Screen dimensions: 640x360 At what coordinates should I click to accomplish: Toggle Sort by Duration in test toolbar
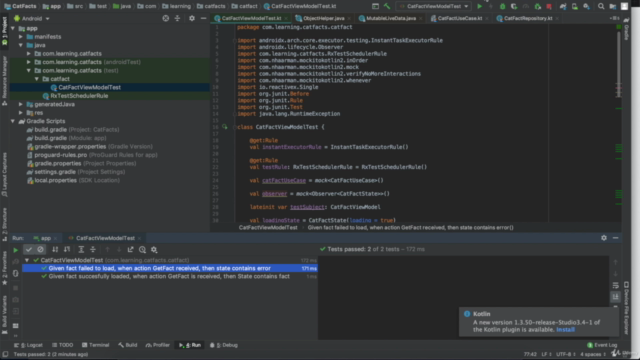point(67,249)
